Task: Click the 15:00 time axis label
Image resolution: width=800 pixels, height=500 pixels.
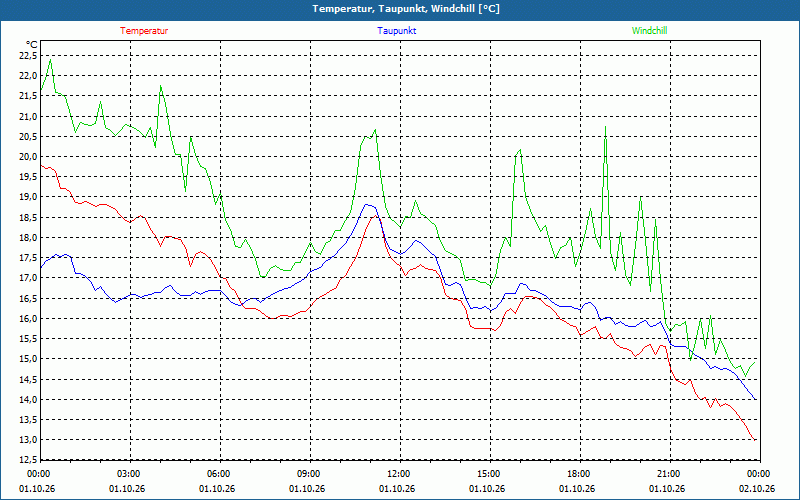Action: (490, 474)
